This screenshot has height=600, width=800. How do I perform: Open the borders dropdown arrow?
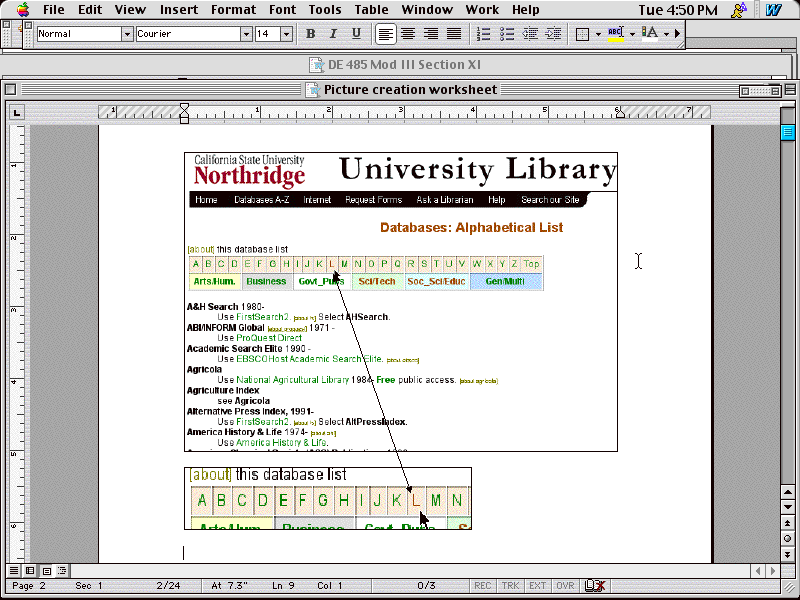pyautogui.click(x=598, y=34)
